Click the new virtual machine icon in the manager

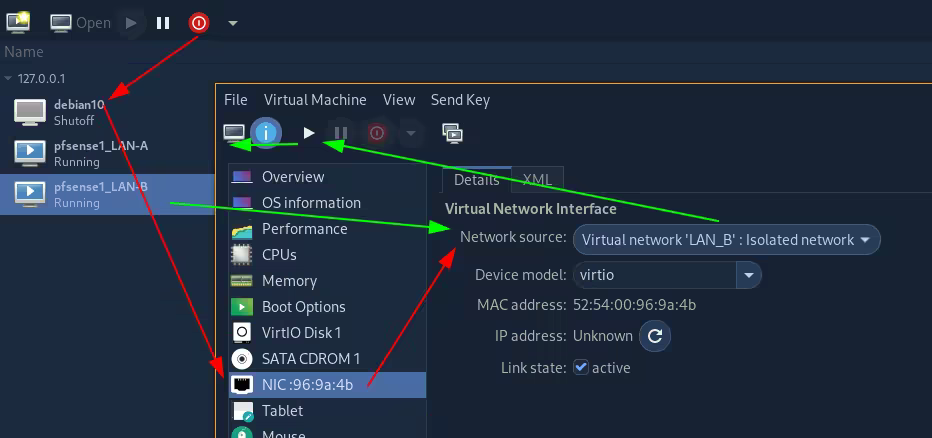pos(18,23)
